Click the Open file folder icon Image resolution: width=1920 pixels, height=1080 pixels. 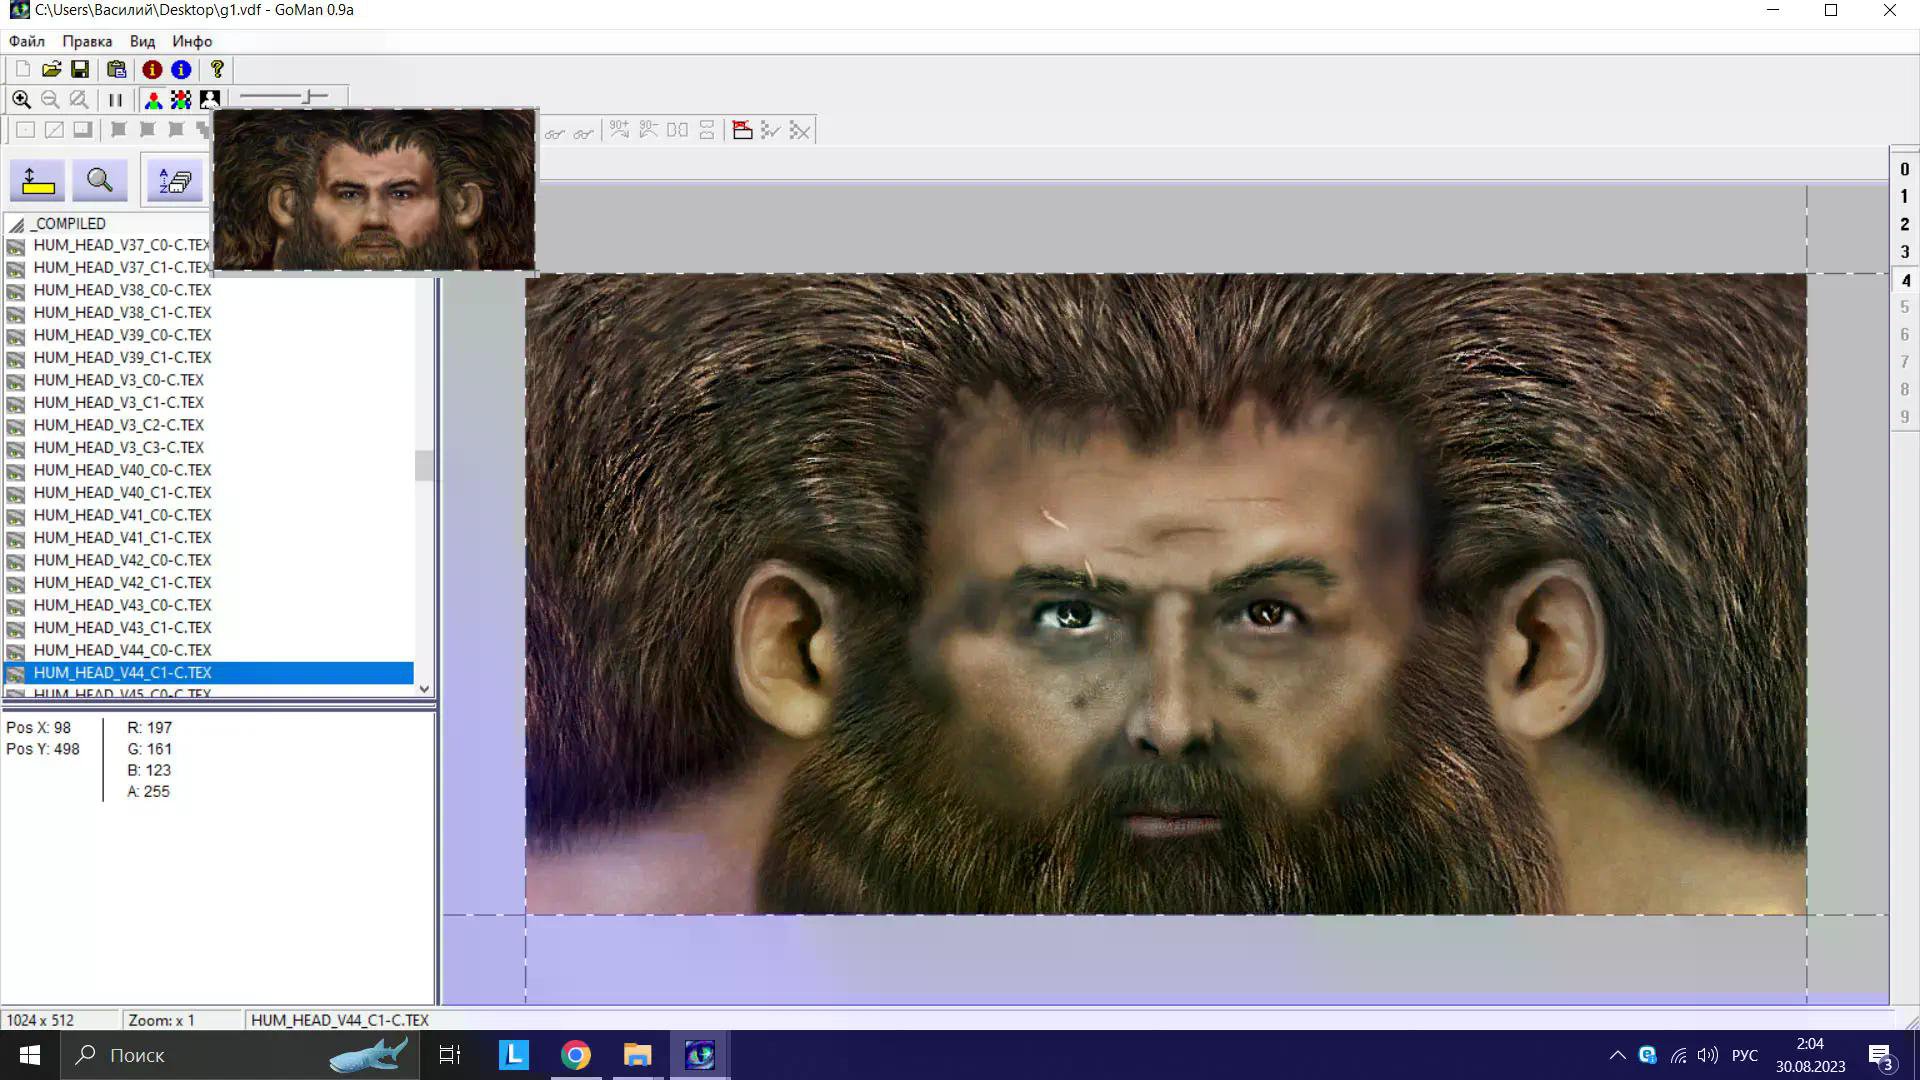[51, 69]
